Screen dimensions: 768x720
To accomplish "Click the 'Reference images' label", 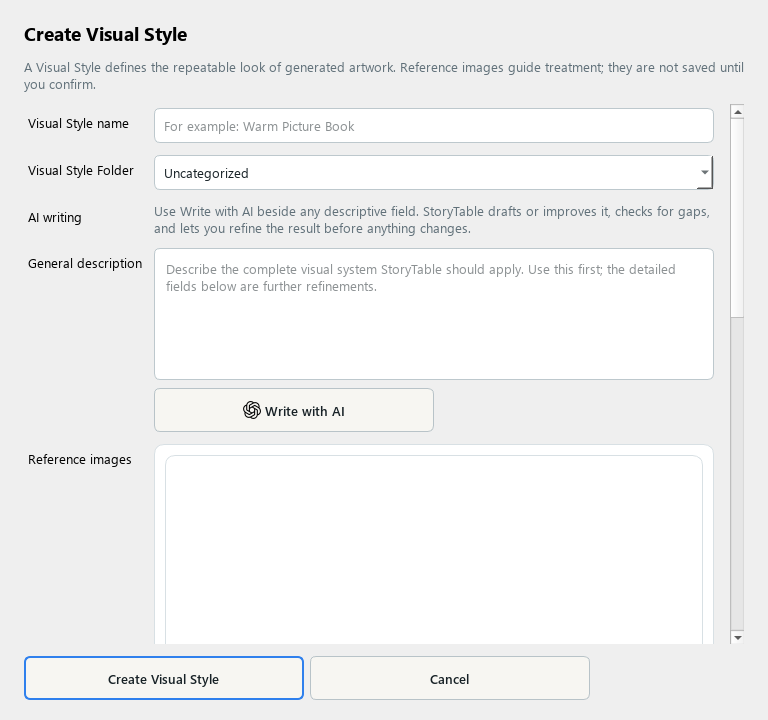I will [80, 459].
